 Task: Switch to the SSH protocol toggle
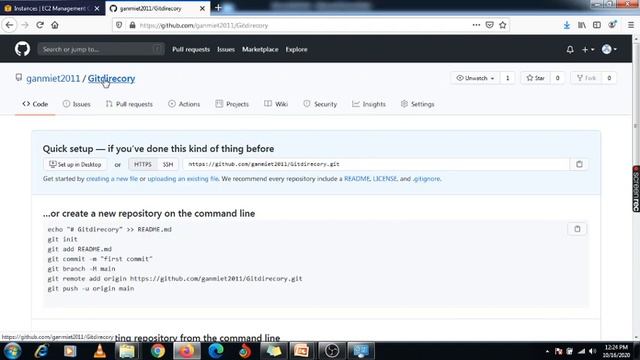tap(168, 164)
